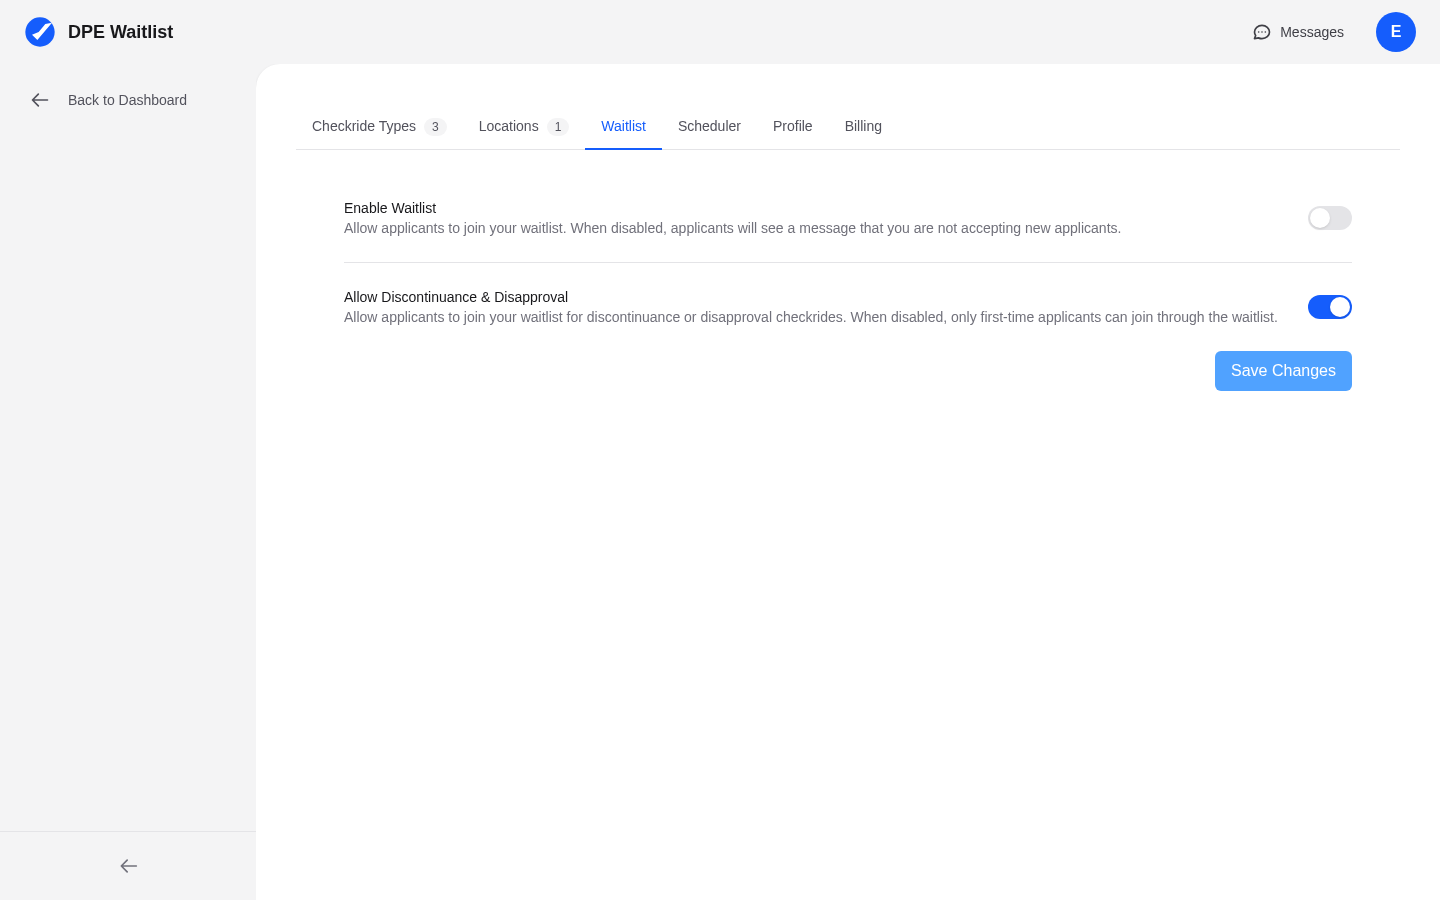This screenshot has height=900, width=1440.
Task: Click the Messages label in the header
Action: 1312,32
